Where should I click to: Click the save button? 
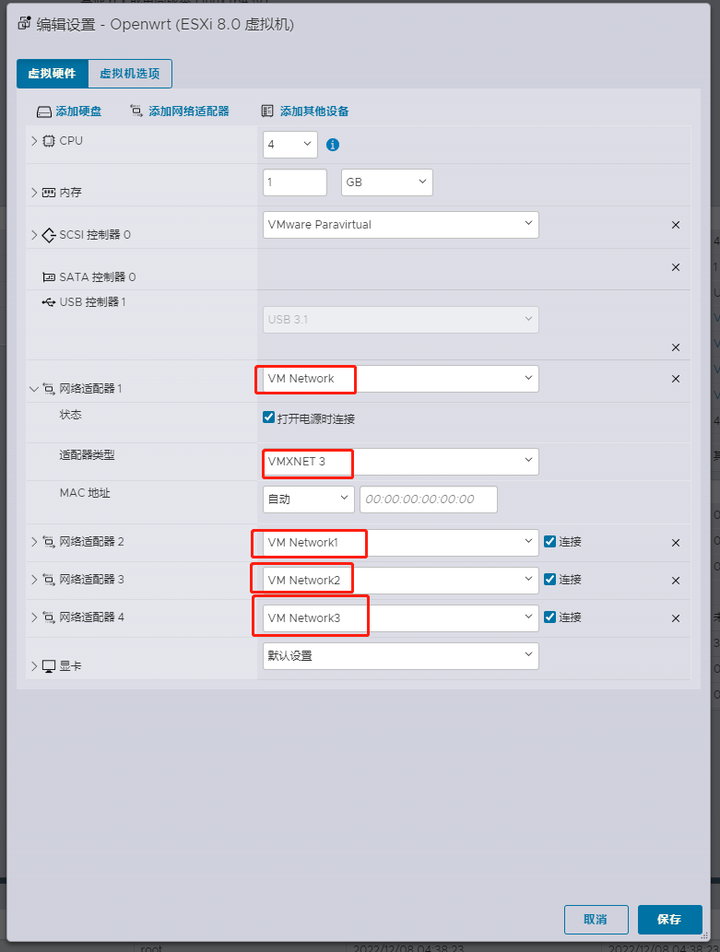[670, 919]
